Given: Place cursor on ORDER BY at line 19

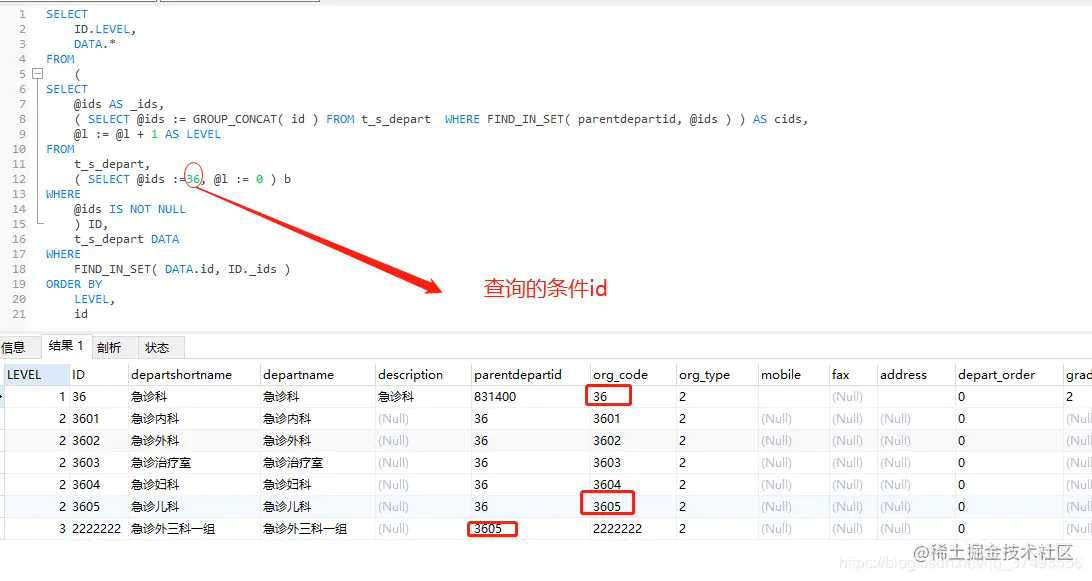Looking at the screenshot, I should click(x=74, y=284).
